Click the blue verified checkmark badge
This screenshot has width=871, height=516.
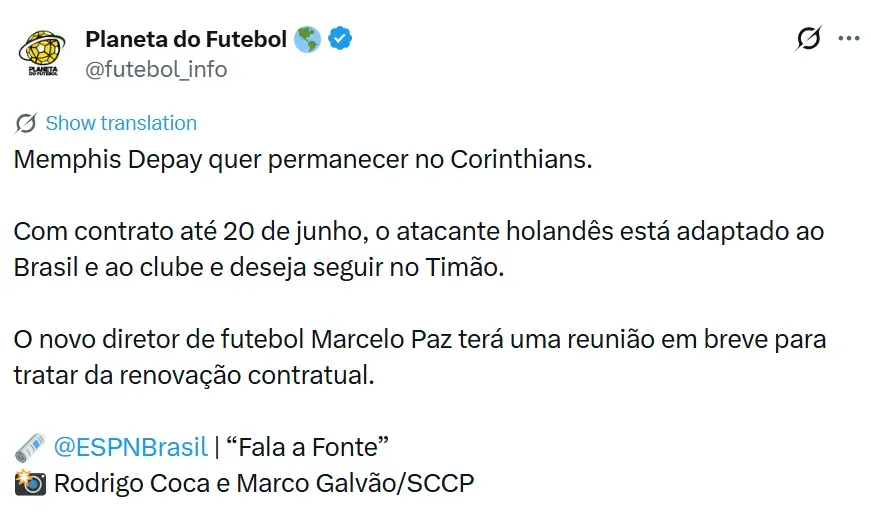point(341,39)
